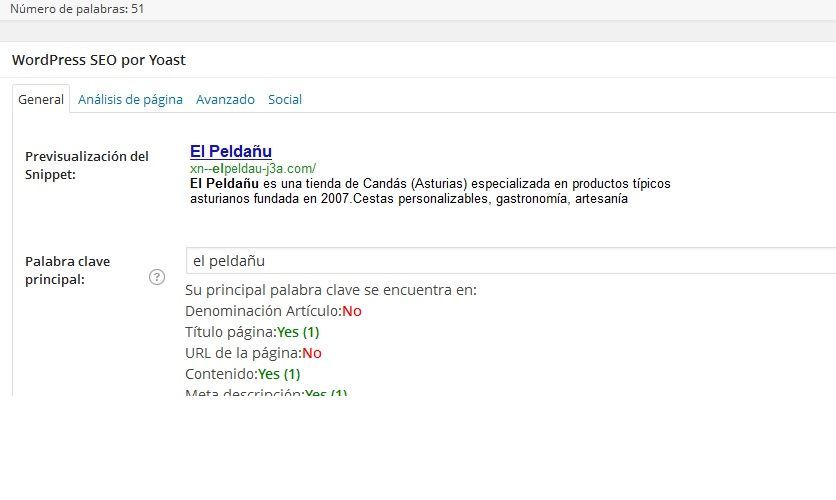Click the Título página: Yes (1) result

pos(252,332)
